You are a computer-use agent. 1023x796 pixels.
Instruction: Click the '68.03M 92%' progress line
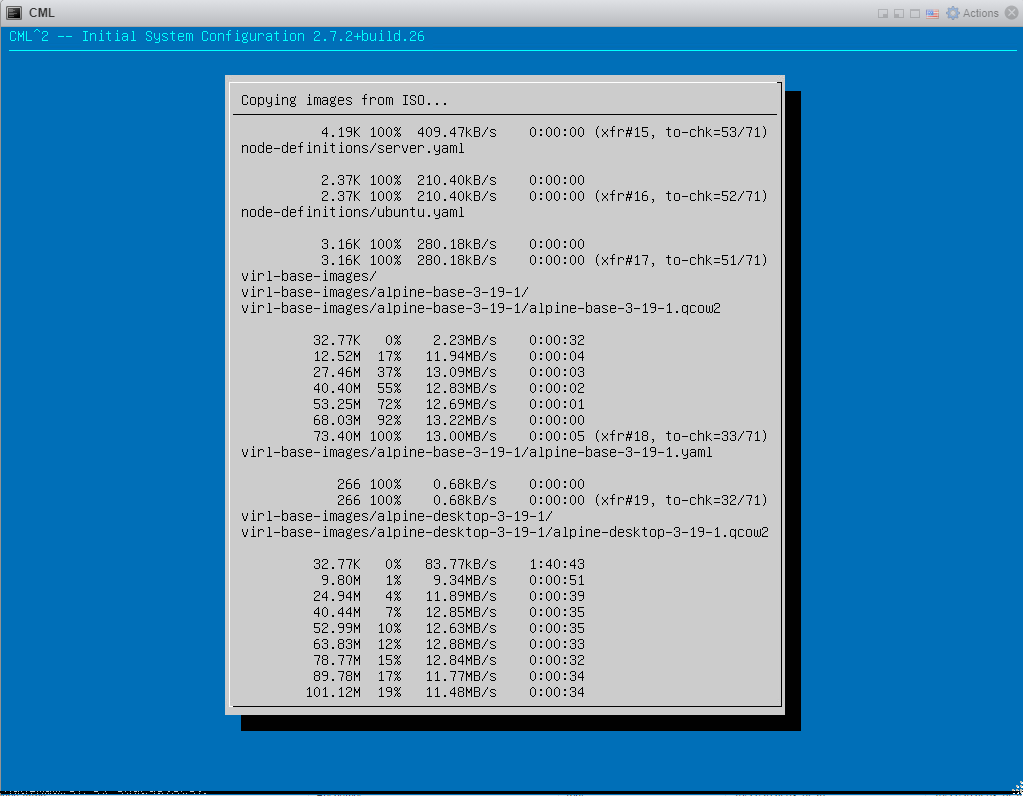point(449,420)
